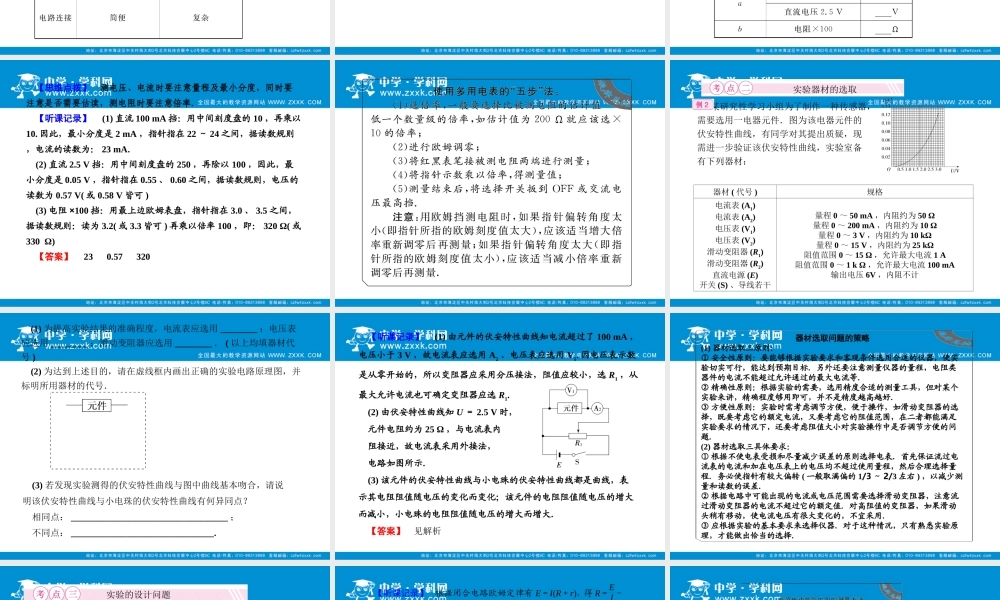Select the I-V characteristic curve graph
Screen dimensions: 1000x600
[918, 140]
